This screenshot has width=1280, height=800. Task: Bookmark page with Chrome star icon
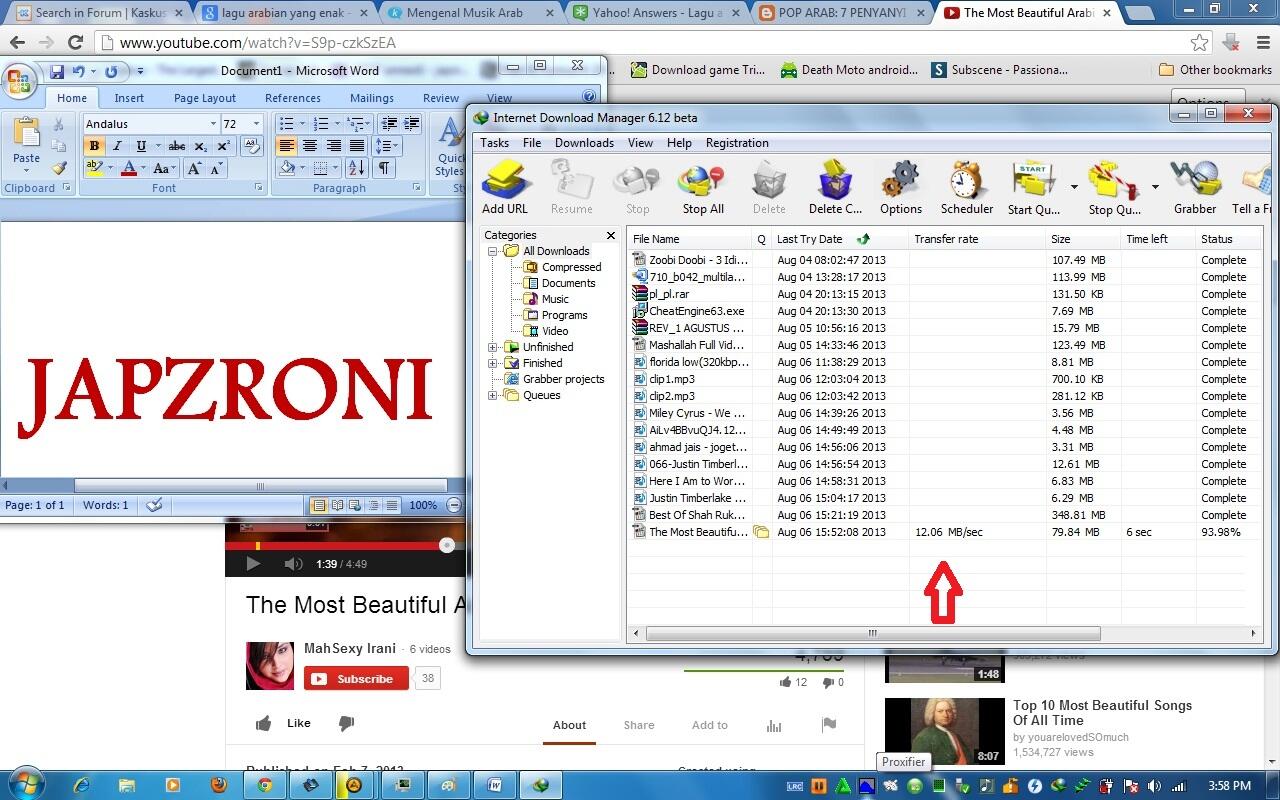(1199, 42)
